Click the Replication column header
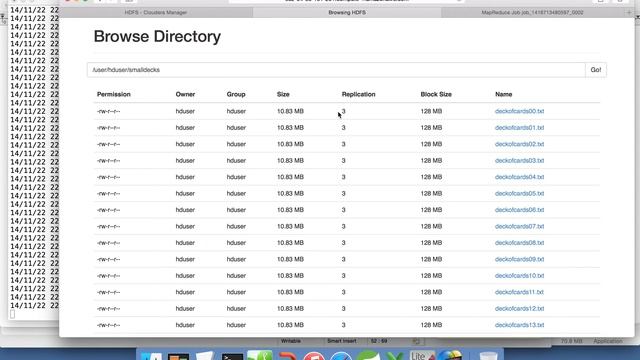The height and width of the screenshot is (360, 640). (x=358, y=94)
